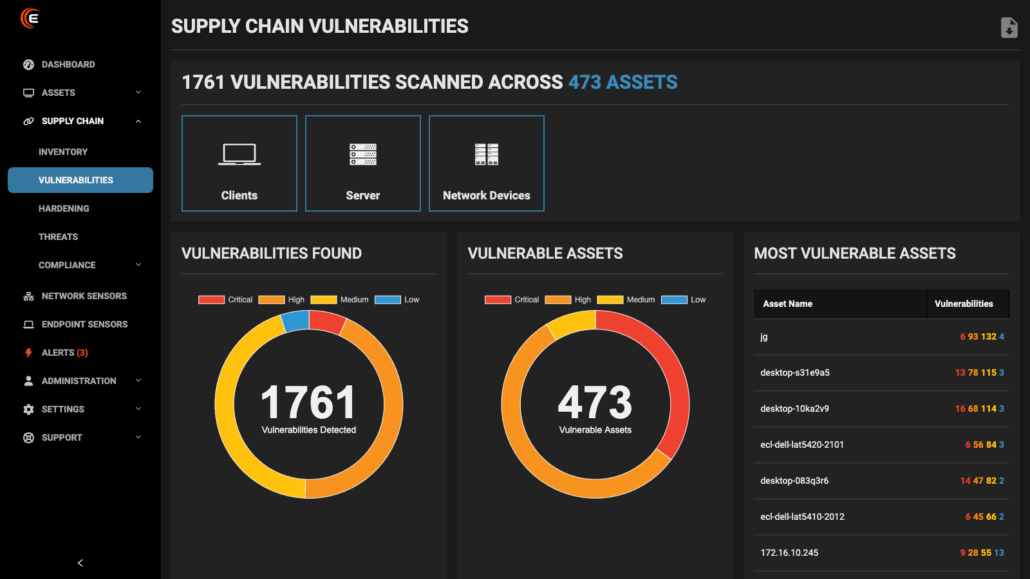Click the Network Devices filter card
1030x579 pixels.
tap(486, 163)
